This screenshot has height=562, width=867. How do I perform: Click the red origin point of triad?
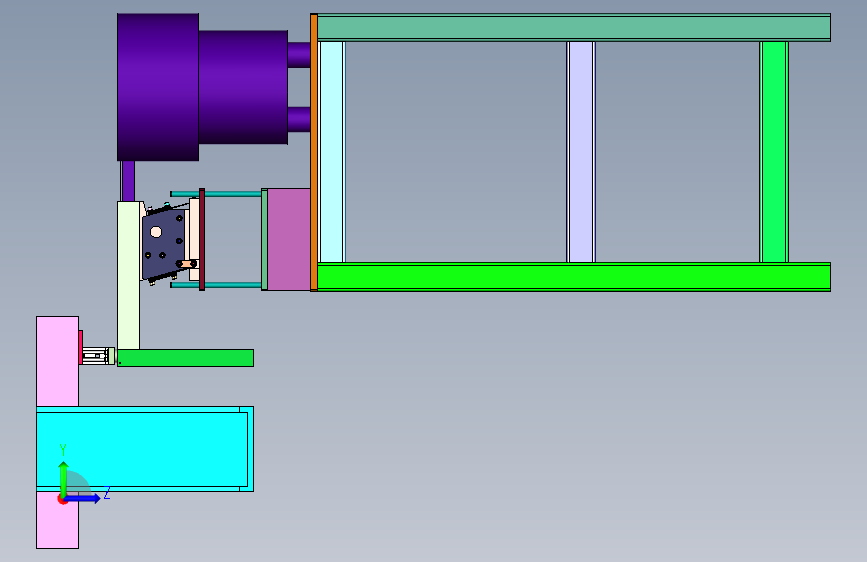(x=62, y=499)
